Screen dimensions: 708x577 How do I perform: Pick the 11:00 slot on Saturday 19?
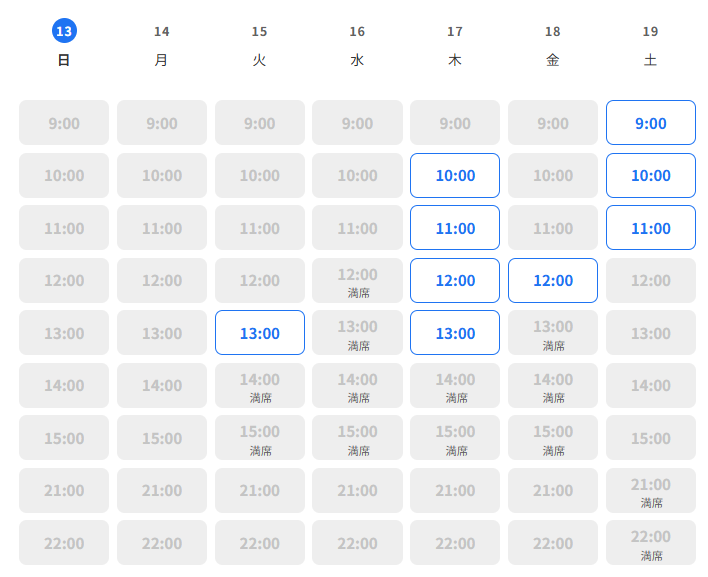click(x=651, y=228)
